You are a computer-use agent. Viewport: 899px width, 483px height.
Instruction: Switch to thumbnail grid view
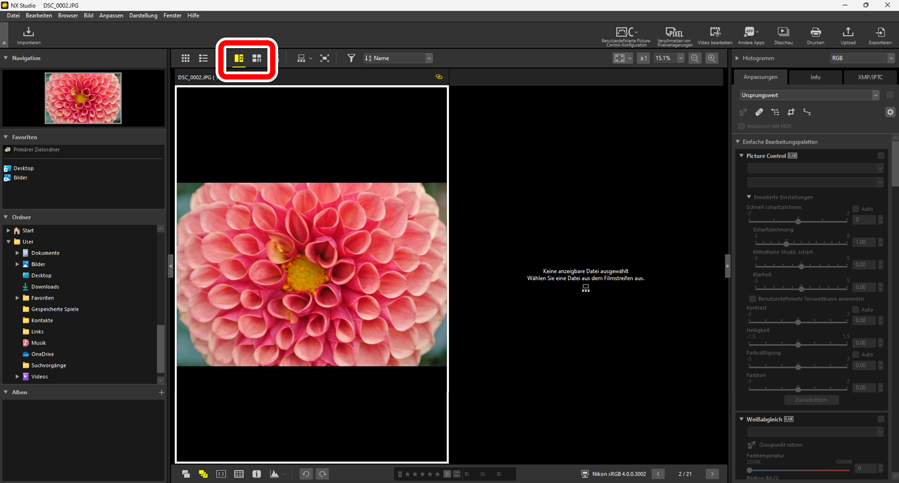coord(185,59)
